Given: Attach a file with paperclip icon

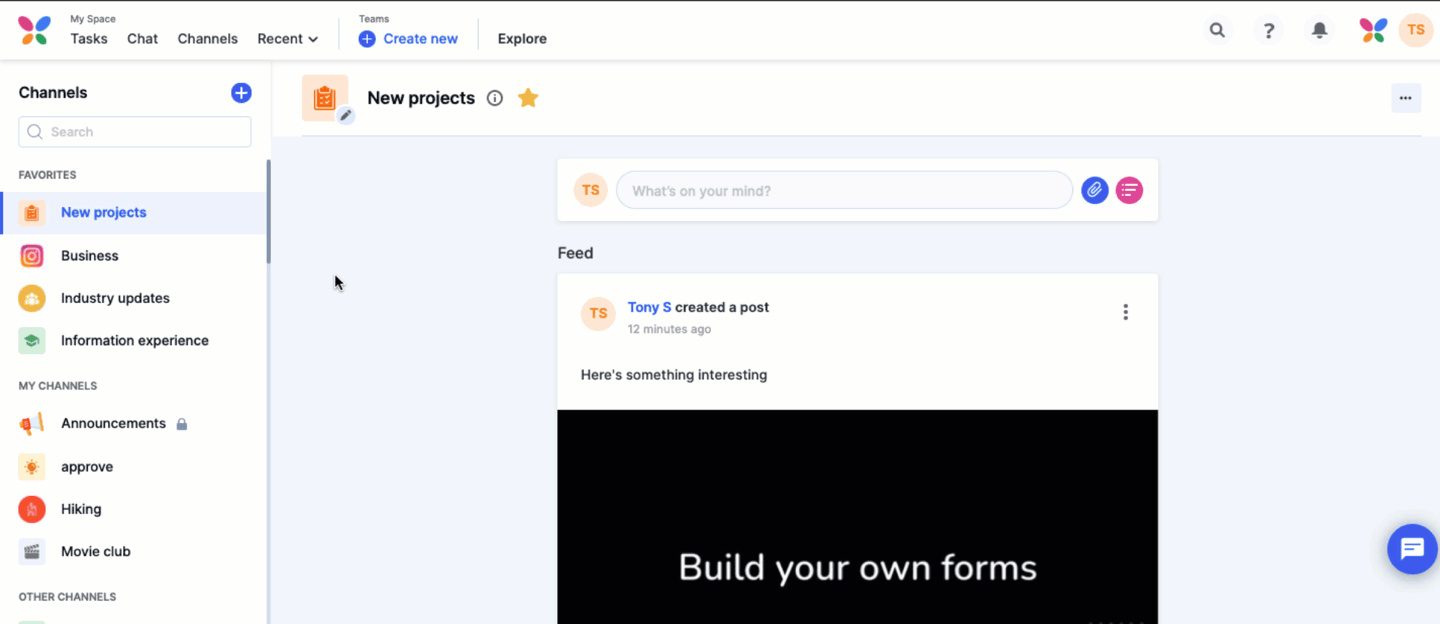Looking at the screenshot, I should click(x=1095, y=190).
